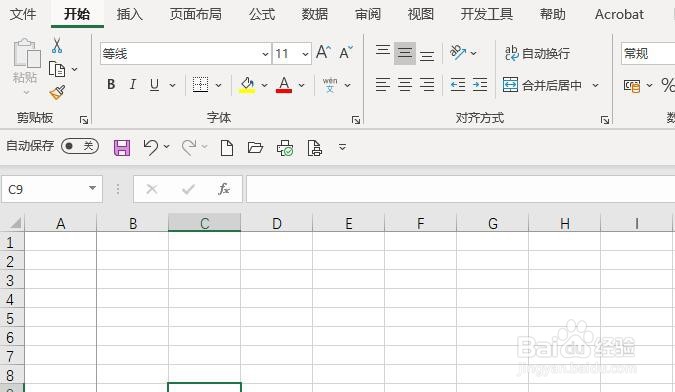Open the font size 11 dropdown
675x392 pixels.
(305, 54)
